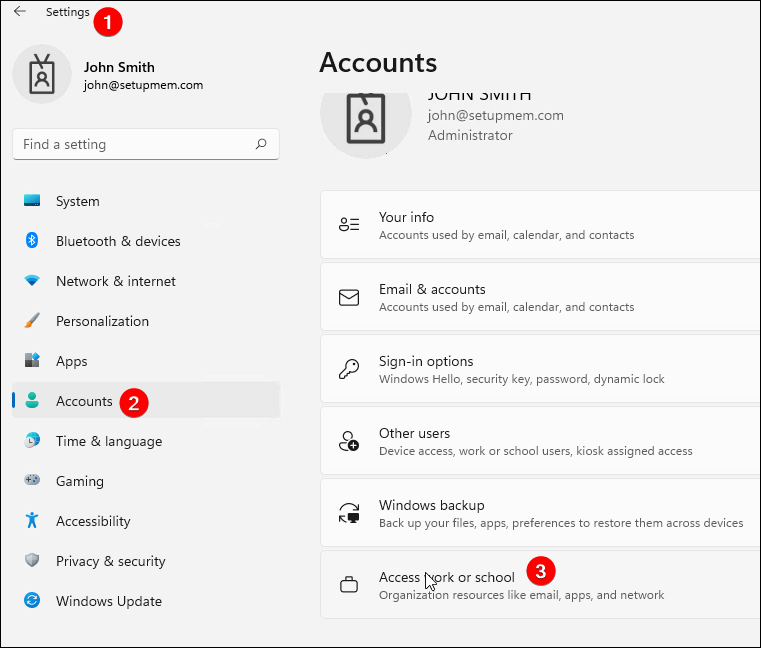
Task: Click the Windows Update sync icon
Action: (x=32, y=600)
